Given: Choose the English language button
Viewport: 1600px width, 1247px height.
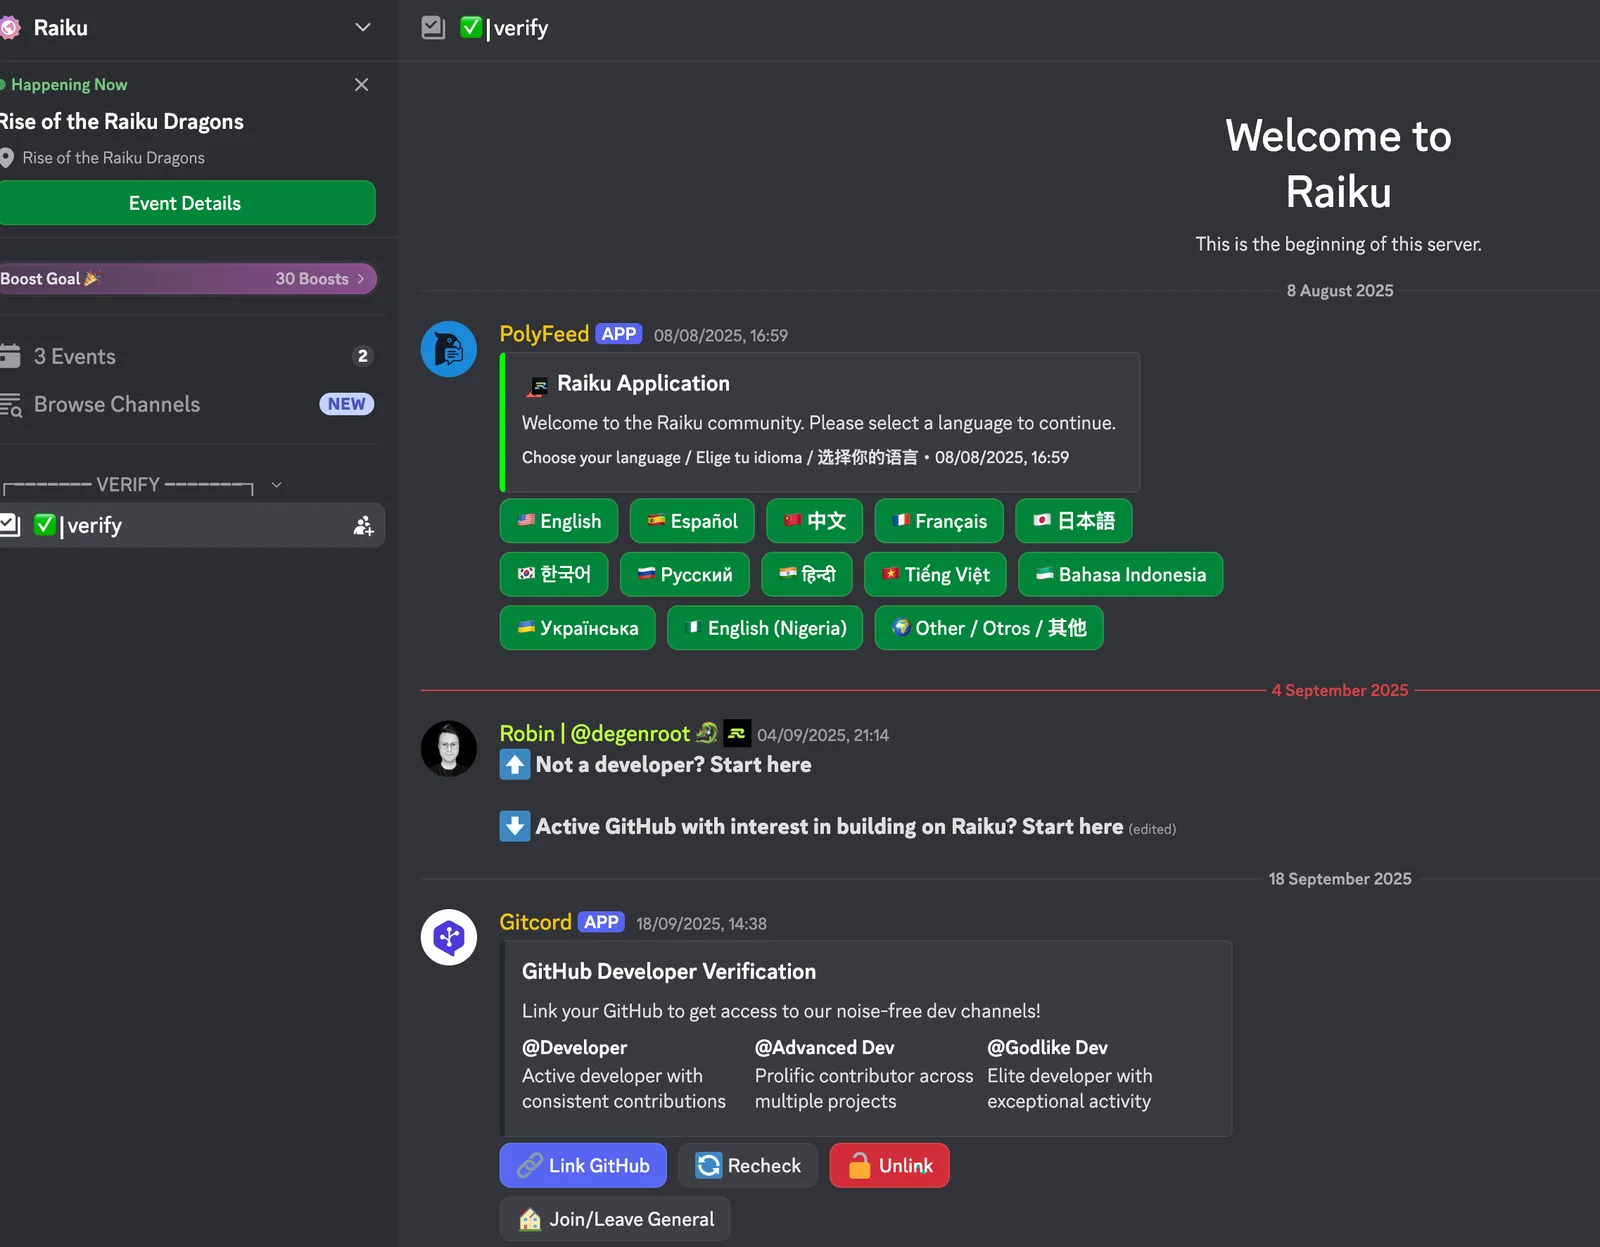Looking at the screenshot, I should click(559, 521).
